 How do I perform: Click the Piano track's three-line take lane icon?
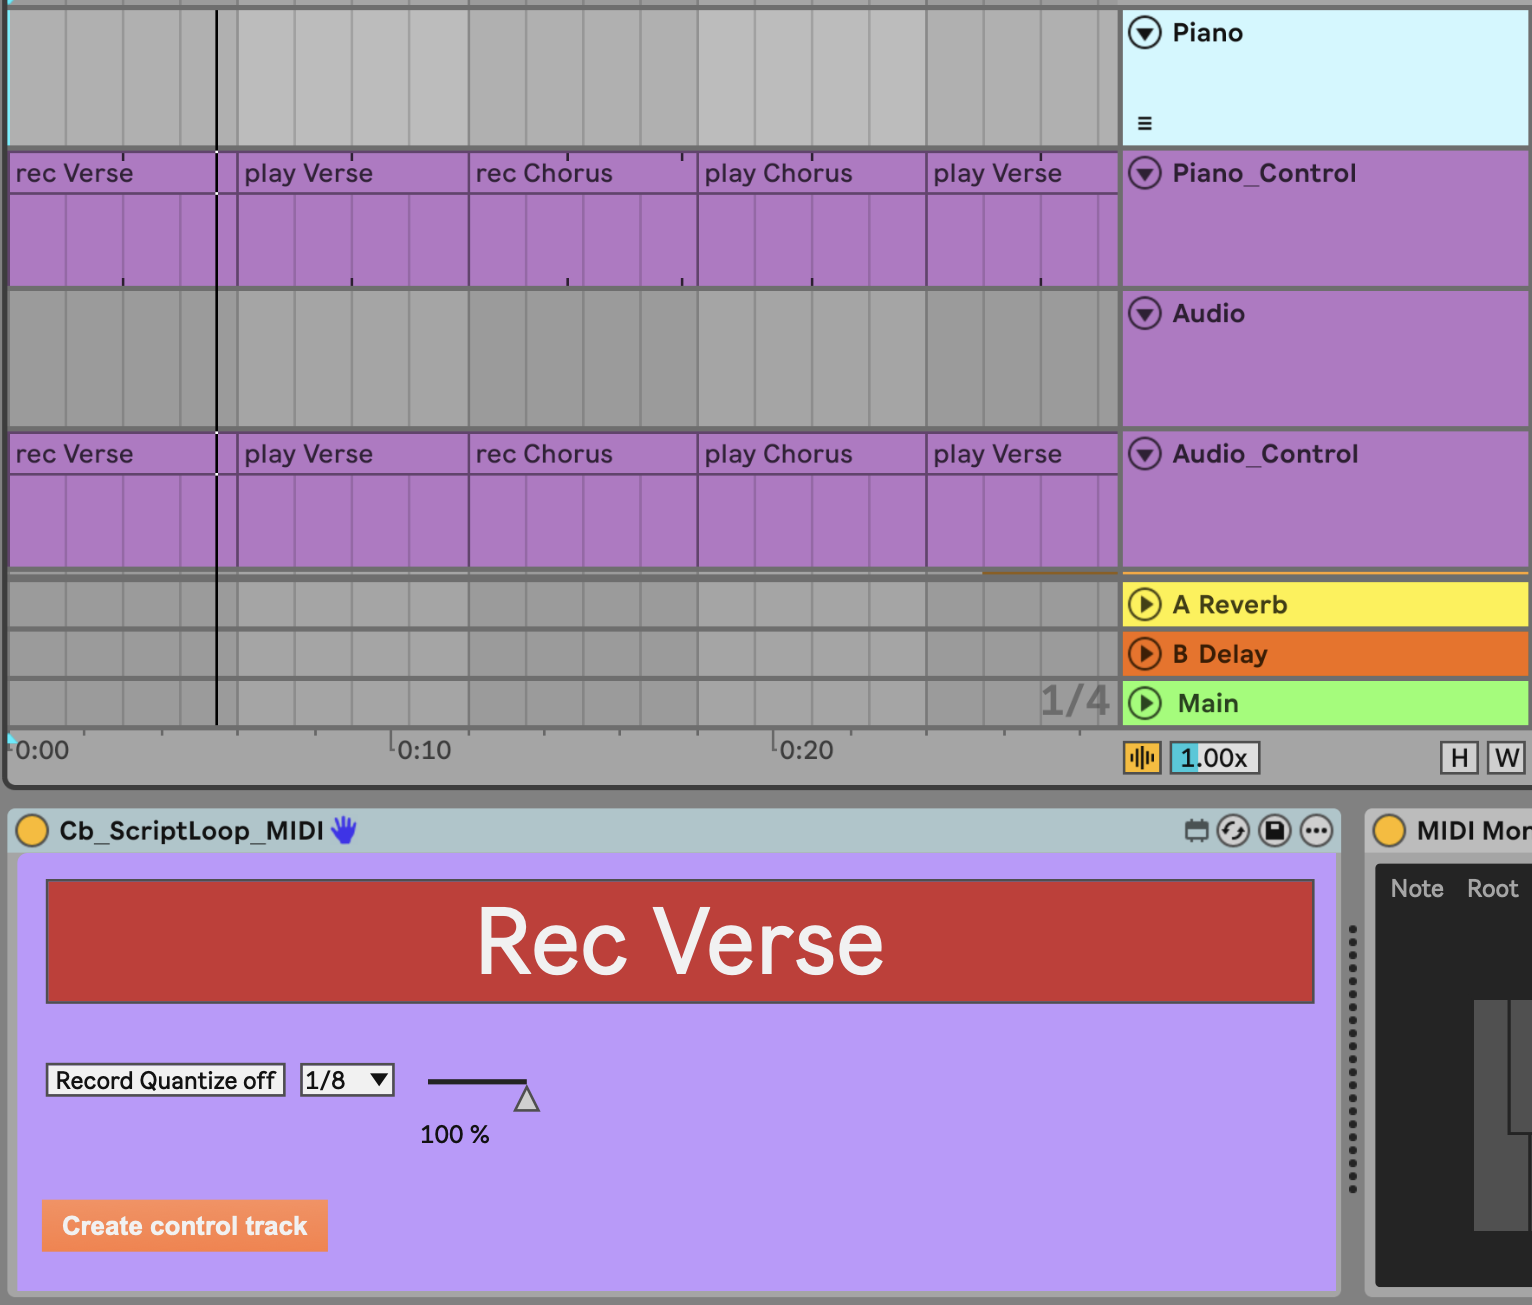1145,124
